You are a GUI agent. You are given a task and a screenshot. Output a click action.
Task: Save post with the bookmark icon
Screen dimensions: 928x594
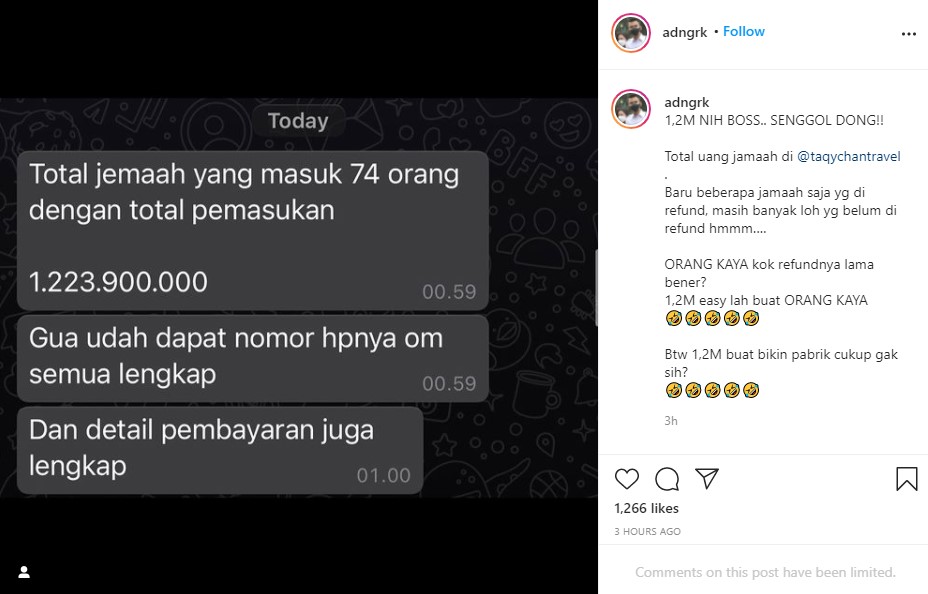[x=906, y=479]
